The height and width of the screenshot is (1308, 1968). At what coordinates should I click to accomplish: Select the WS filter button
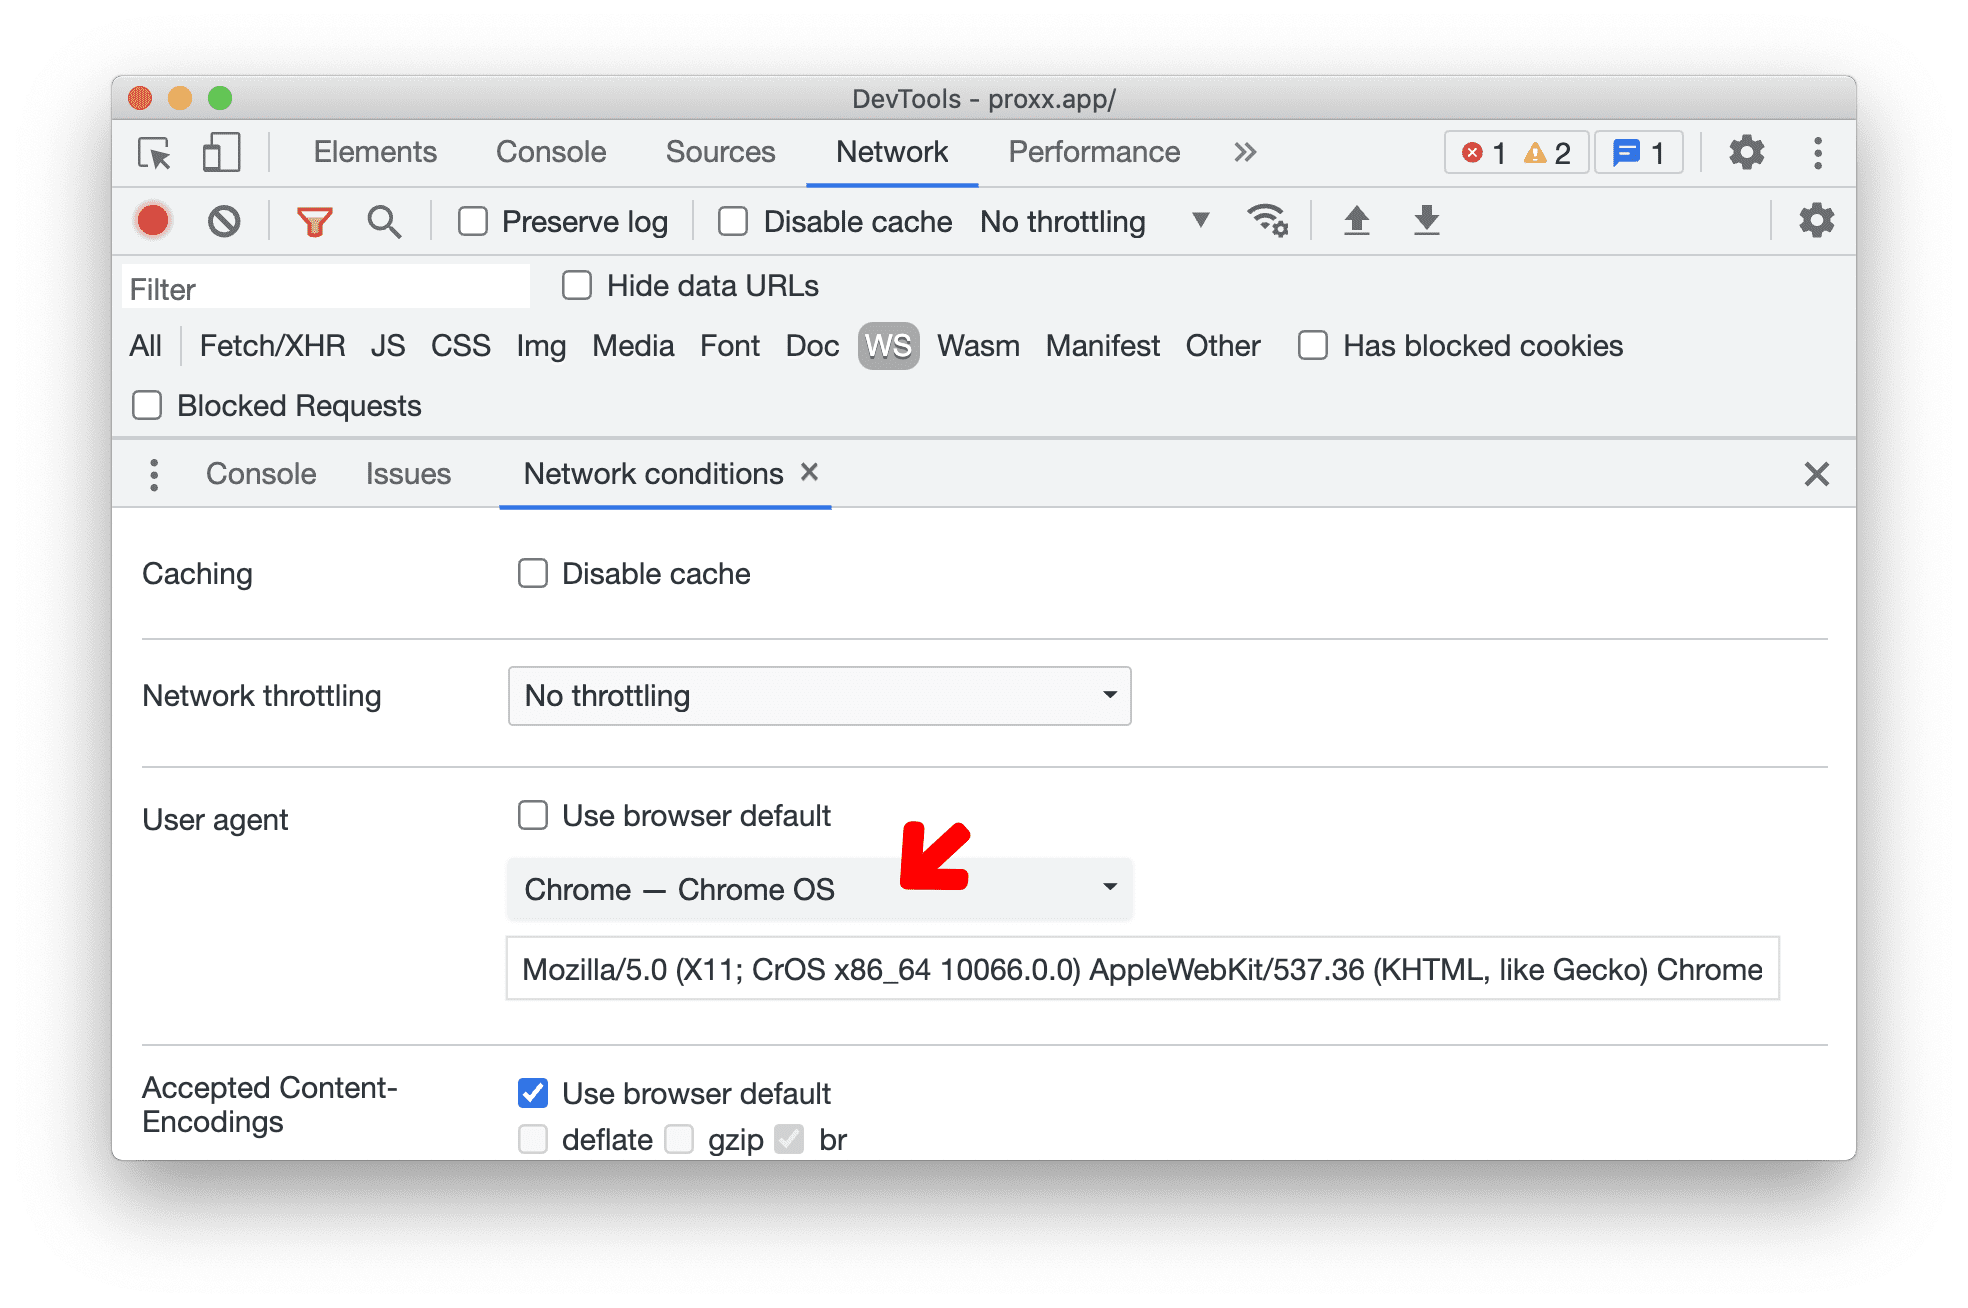click(x=888, y=346)
